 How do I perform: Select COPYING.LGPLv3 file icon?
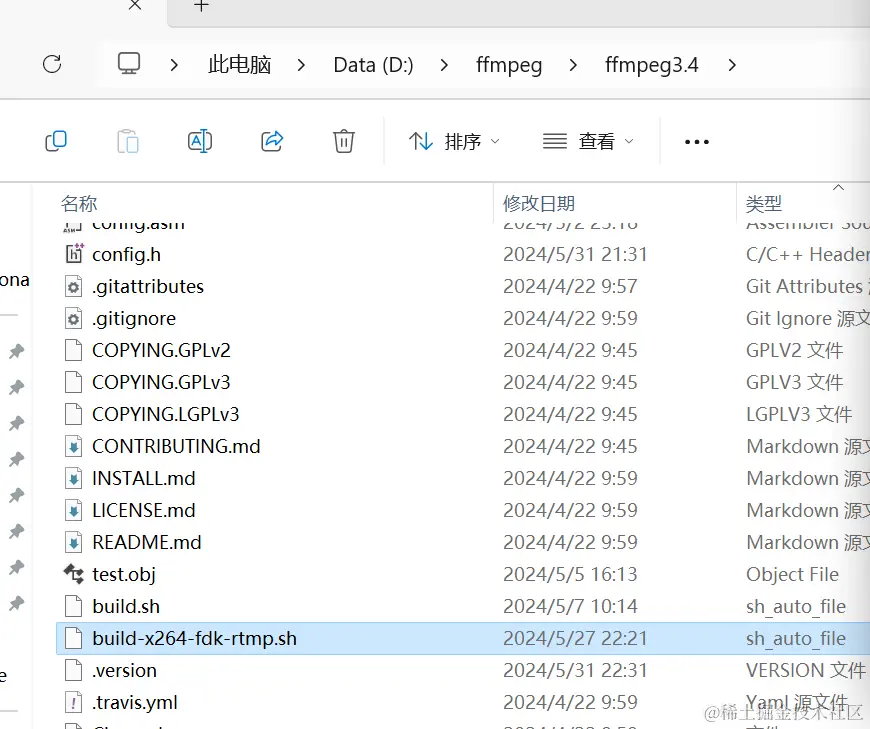click(x=74, y=414)
